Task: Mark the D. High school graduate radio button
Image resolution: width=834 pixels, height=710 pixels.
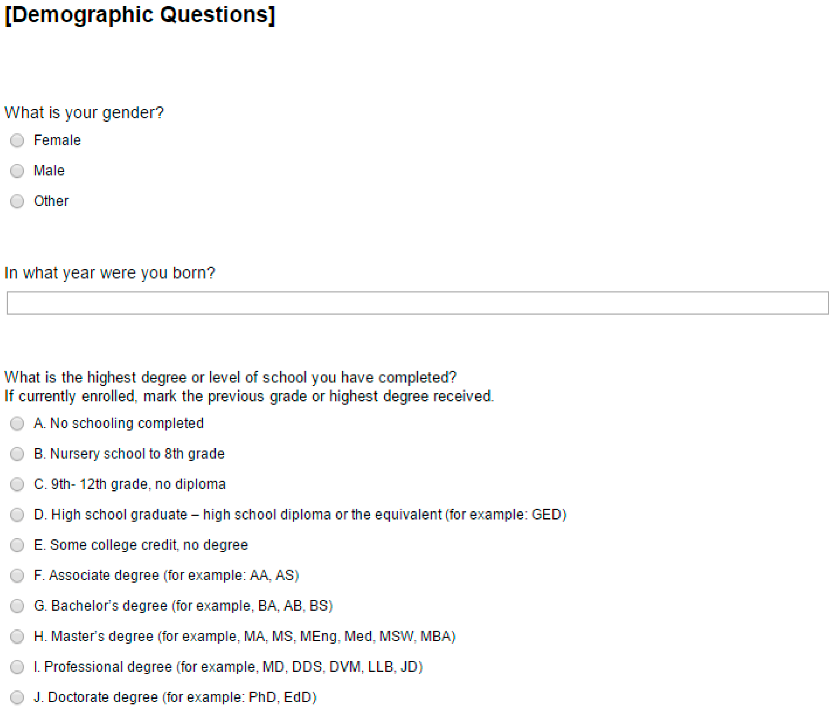Action: click(x=17, y=515)
